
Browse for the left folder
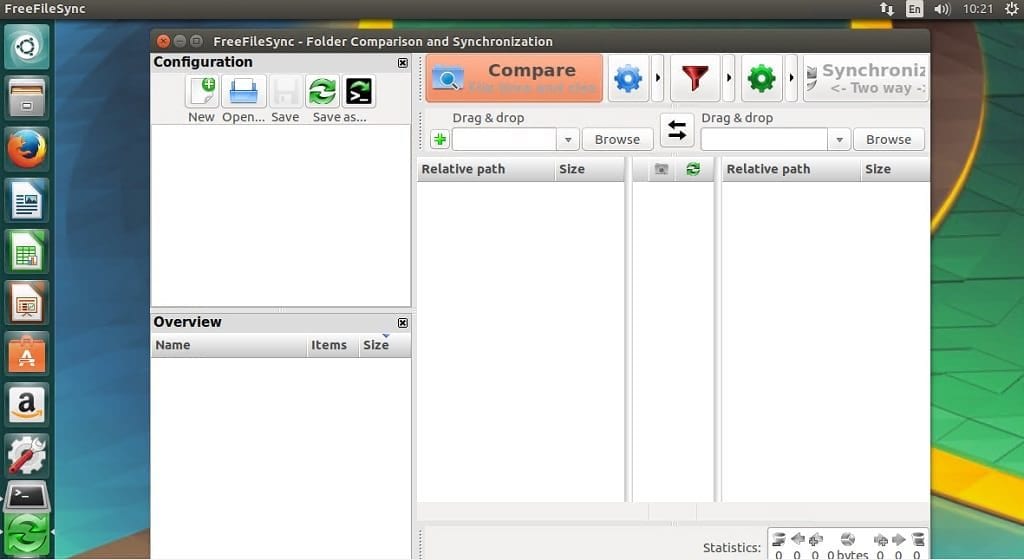click(x=617, y=139)
